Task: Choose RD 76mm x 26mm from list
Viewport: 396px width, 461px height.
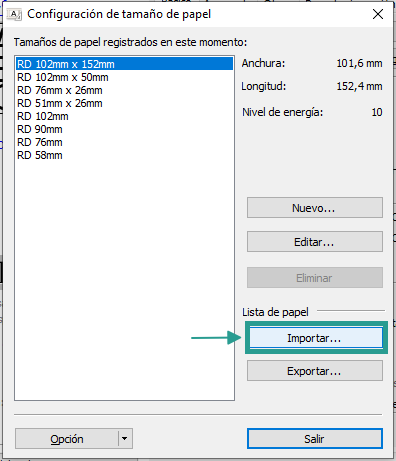Action: click(x=124, y=90)
